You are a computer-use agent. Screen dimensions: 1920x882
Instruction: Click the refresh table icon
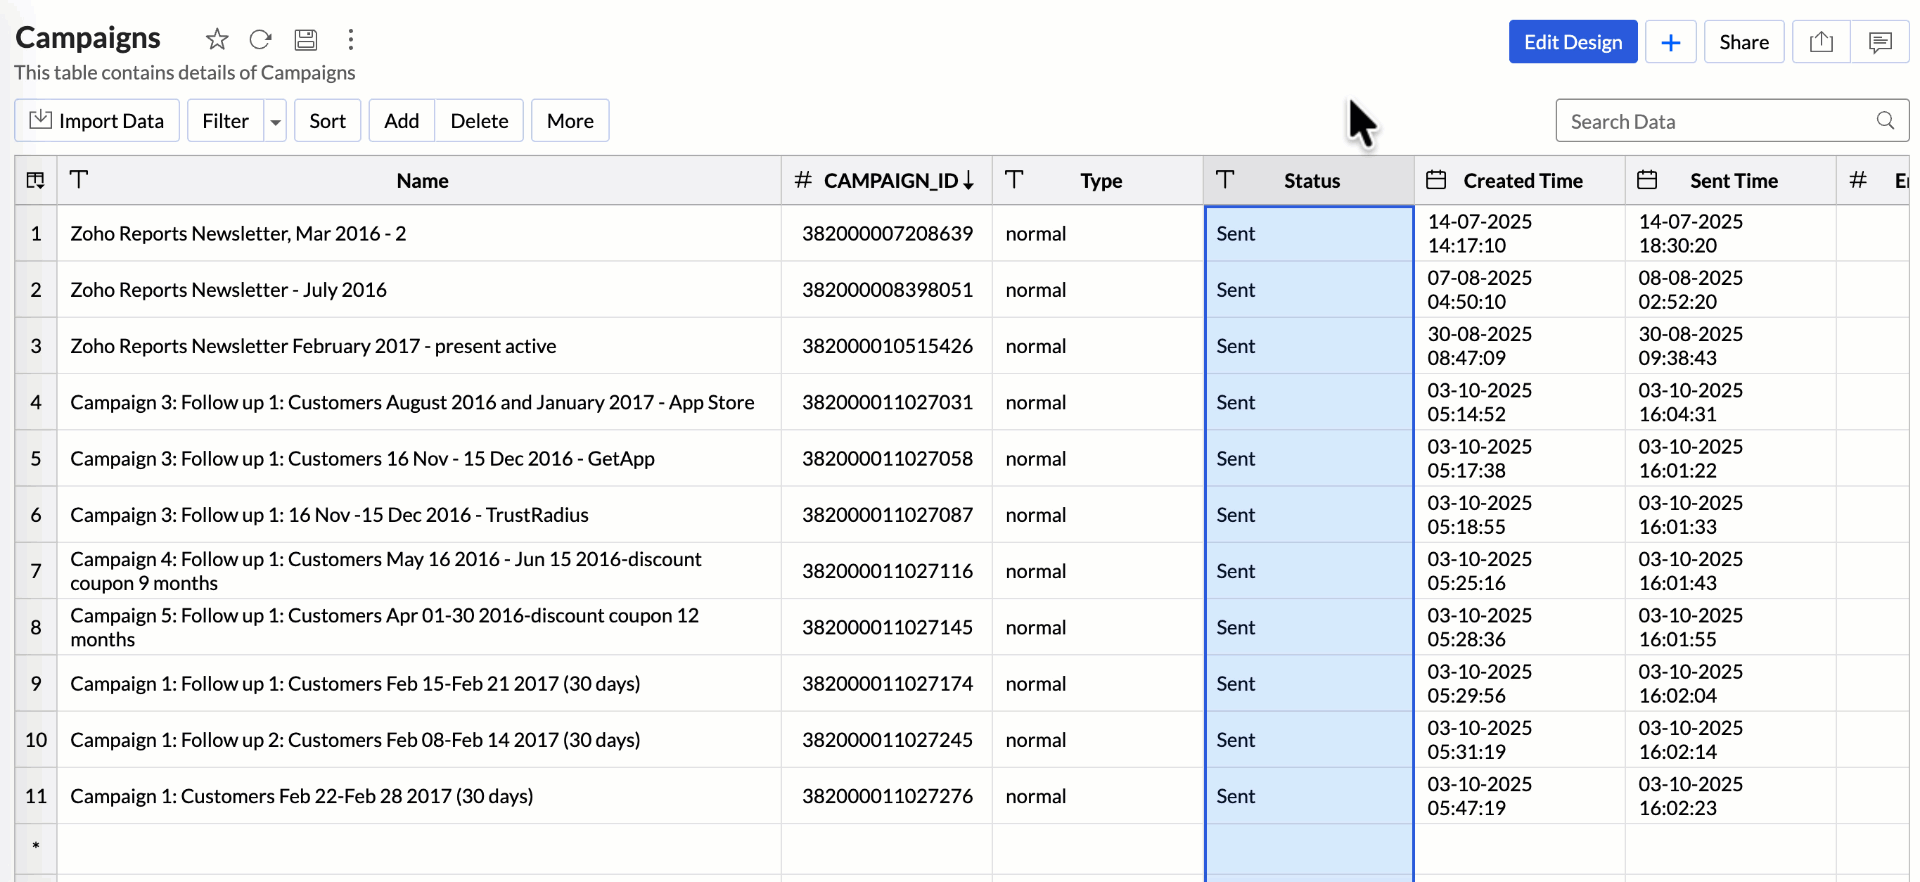(x=261, y=40)
